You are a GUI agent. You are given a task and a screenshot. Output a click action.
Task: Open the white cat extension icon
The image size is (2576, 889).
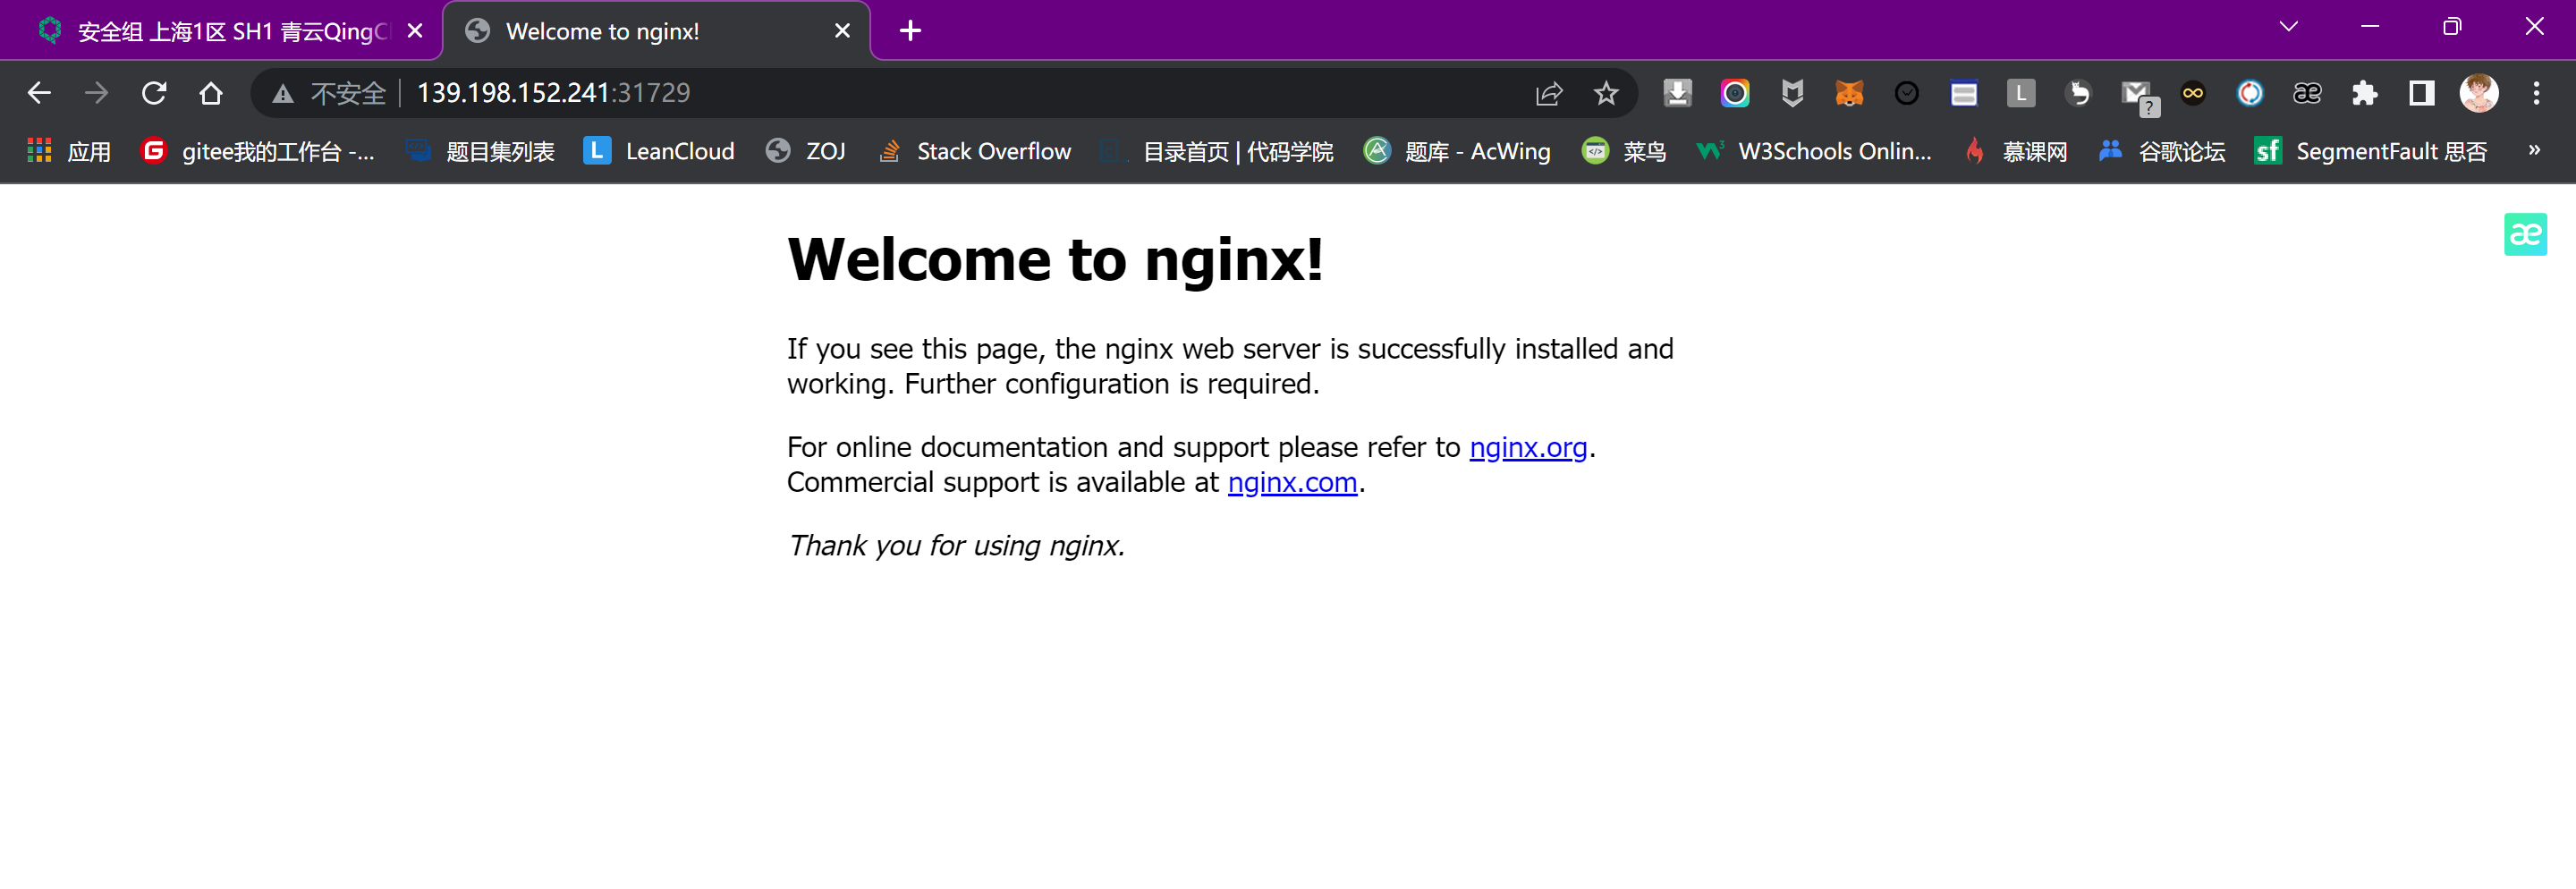pos(2079,93)
